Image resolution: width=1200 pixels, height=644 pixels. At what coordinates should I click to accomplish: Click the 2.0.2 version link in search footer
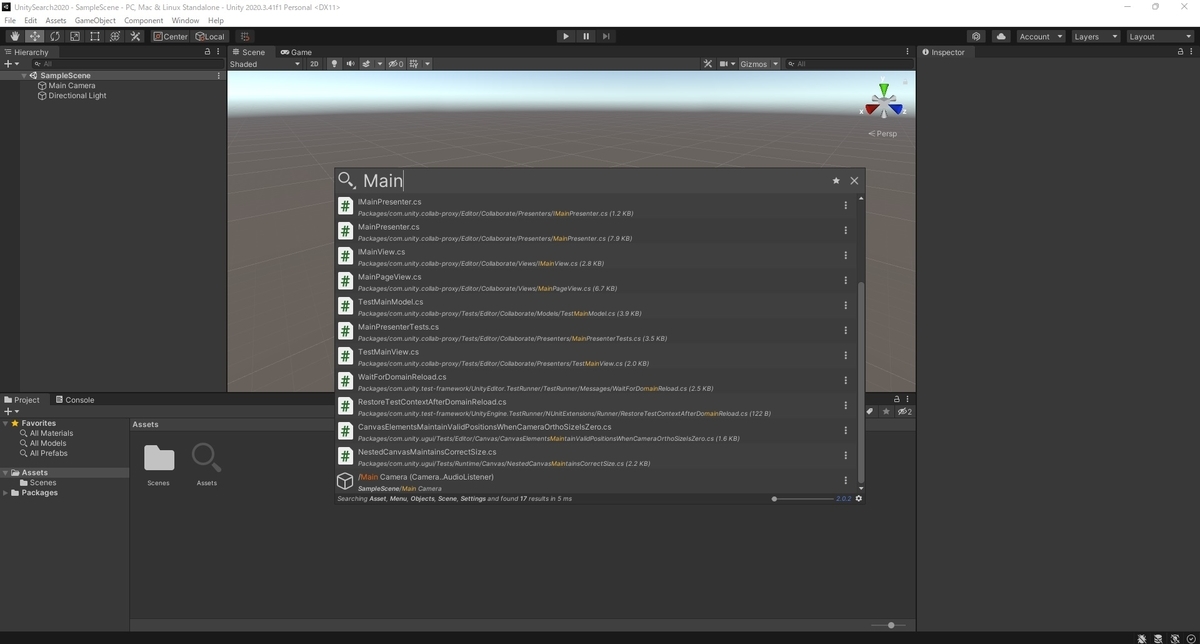[843, 498]
